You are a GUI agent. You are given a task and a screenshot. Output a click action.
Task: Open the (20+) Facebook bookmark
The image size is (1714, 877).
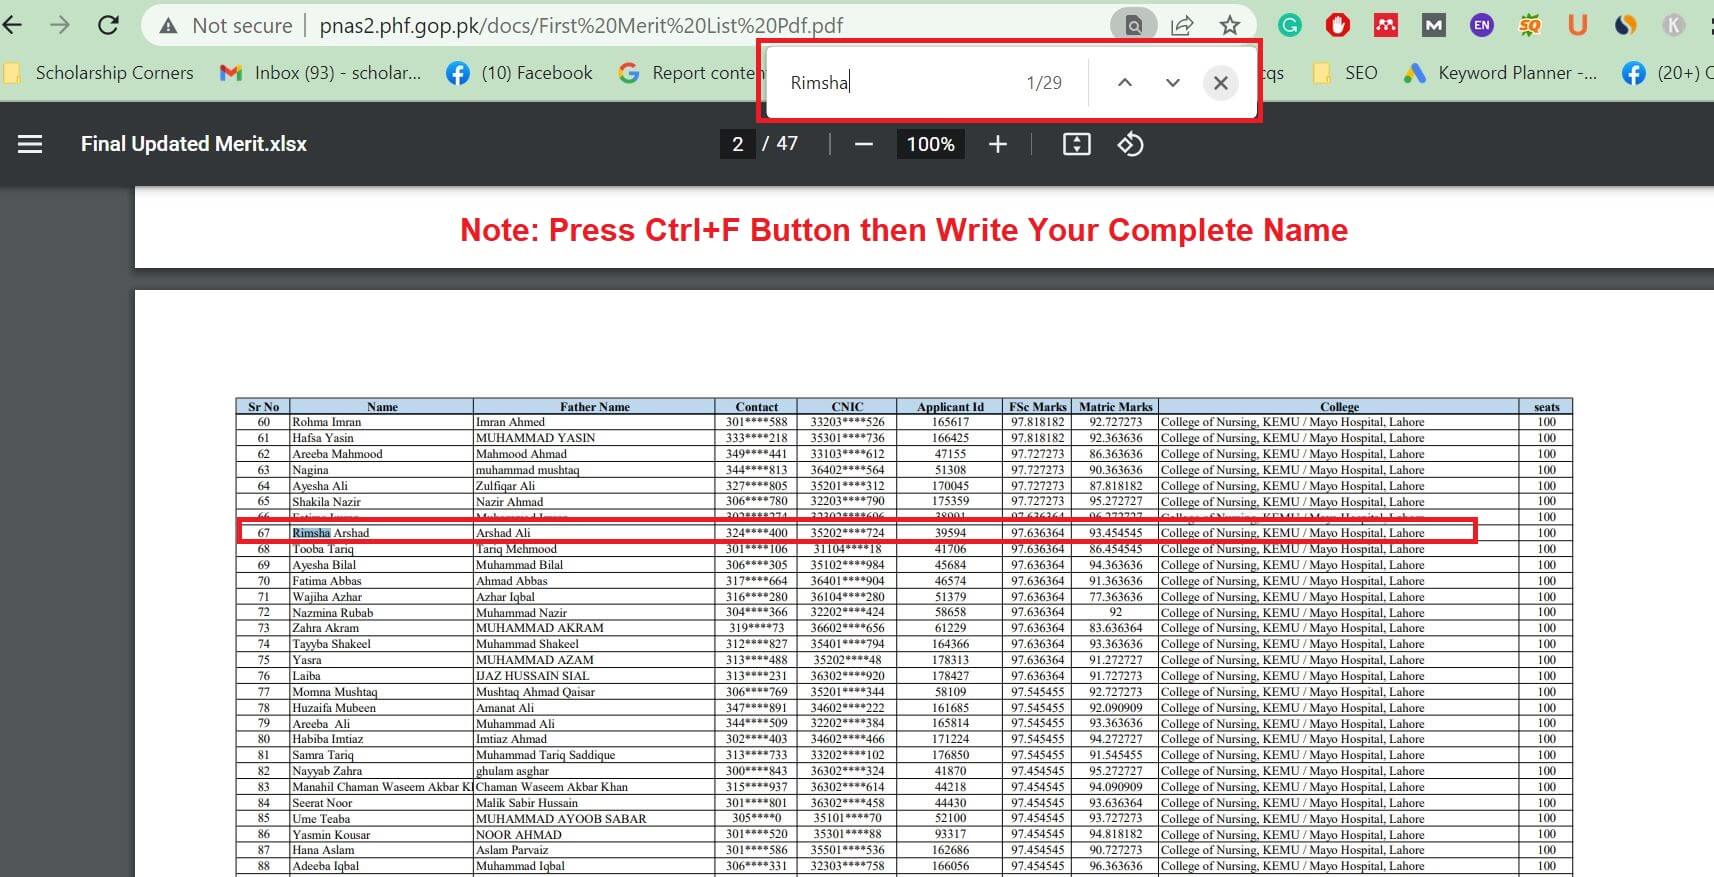(x=1668, y=73)
